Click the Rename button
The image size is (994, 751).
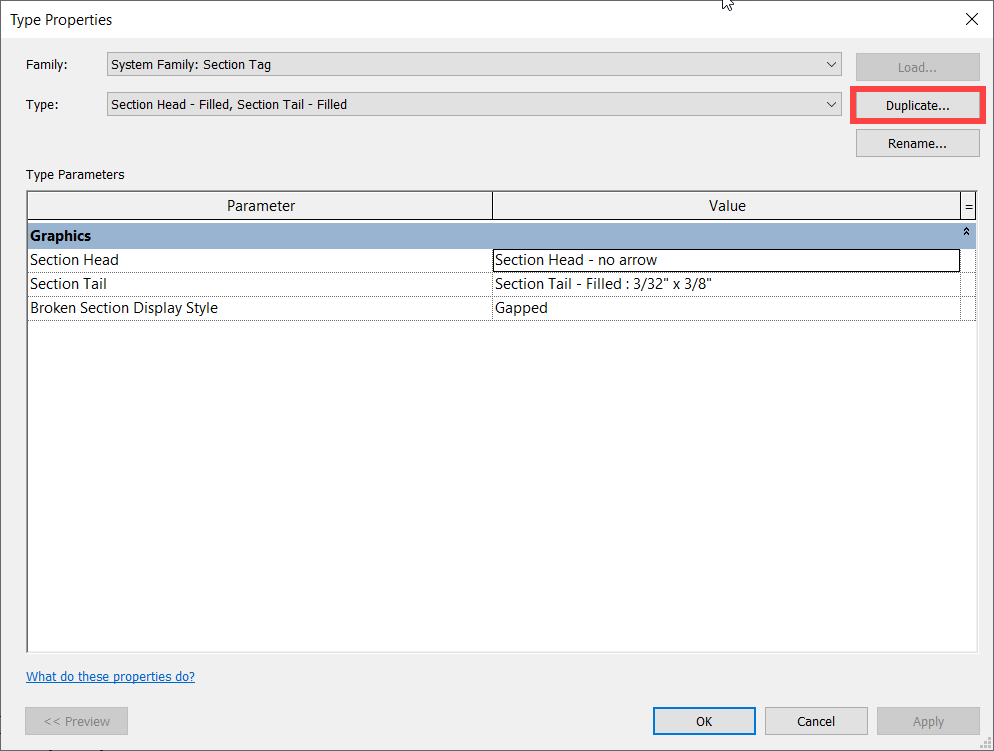click(x=916, y=142)
